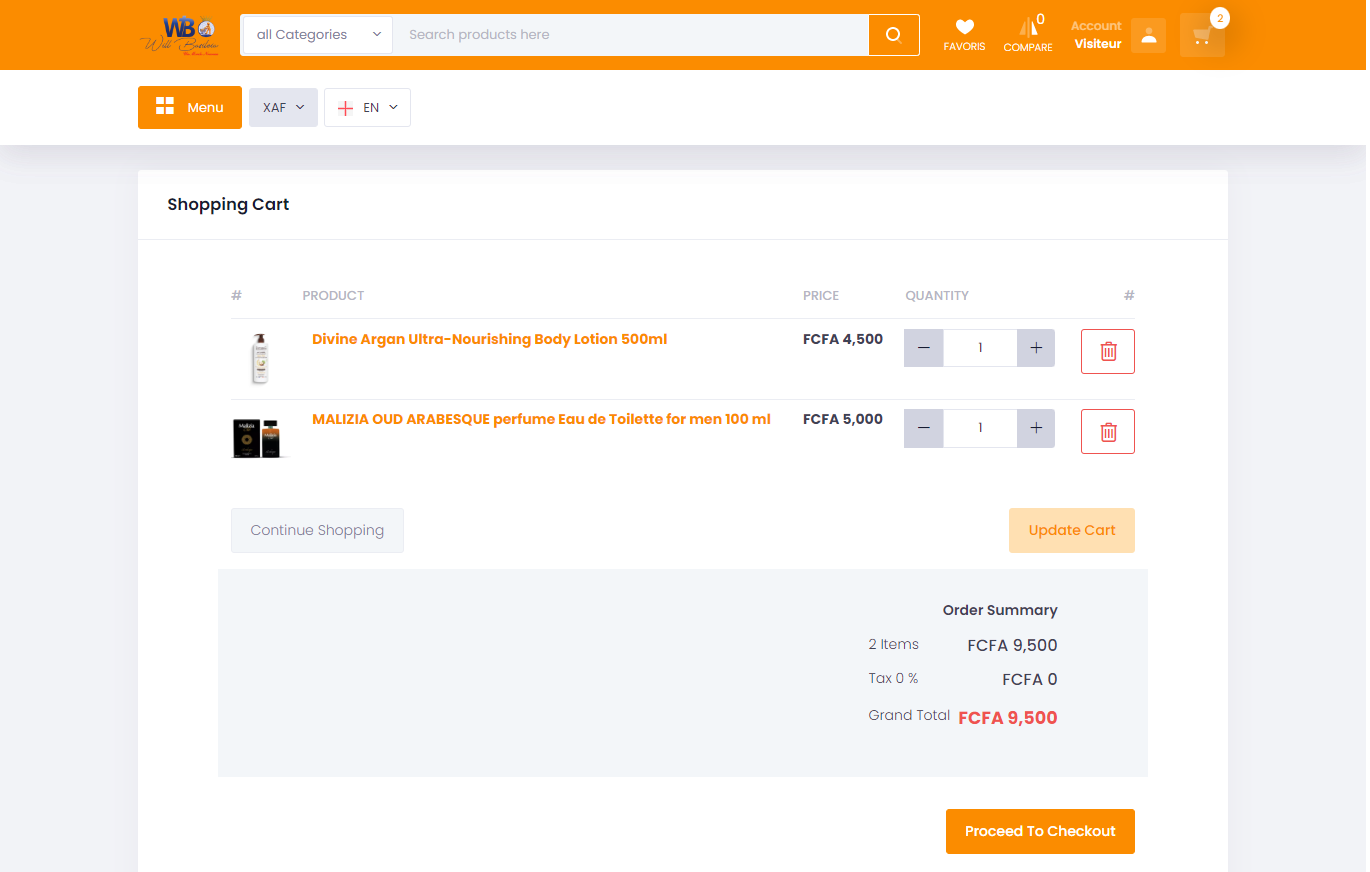Increase quantity of MALIZIA OUD ARABESQUE perfume
Viewport: 1370px width, 872px height.
[x=1036, y=428]
